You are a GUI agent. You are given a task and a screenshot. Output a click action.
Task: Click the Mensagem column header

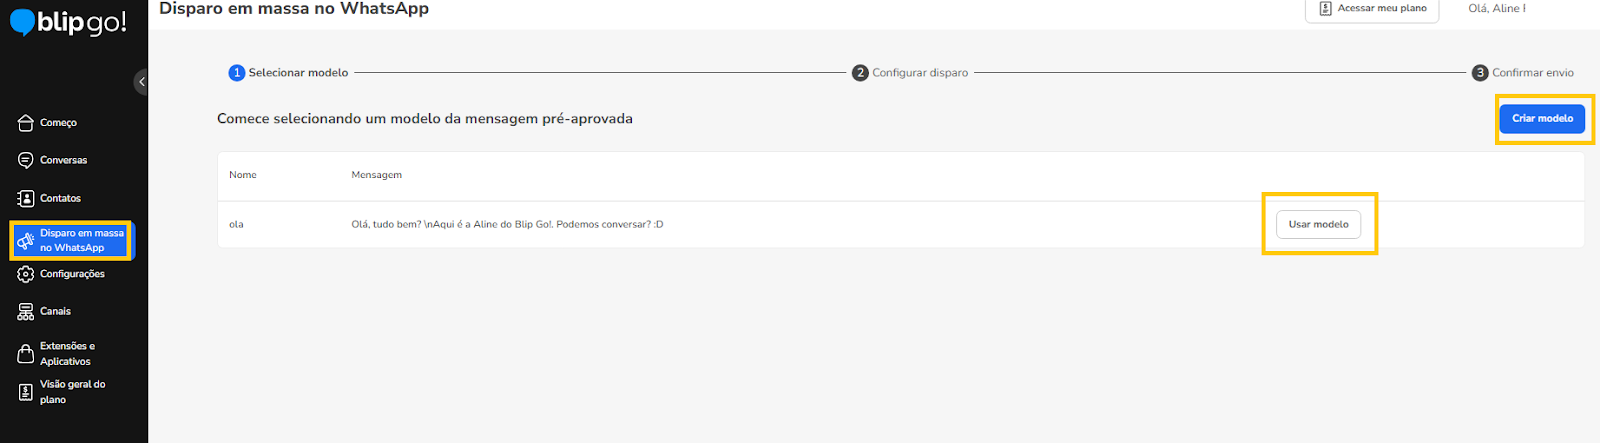click(x=376, y=175)
